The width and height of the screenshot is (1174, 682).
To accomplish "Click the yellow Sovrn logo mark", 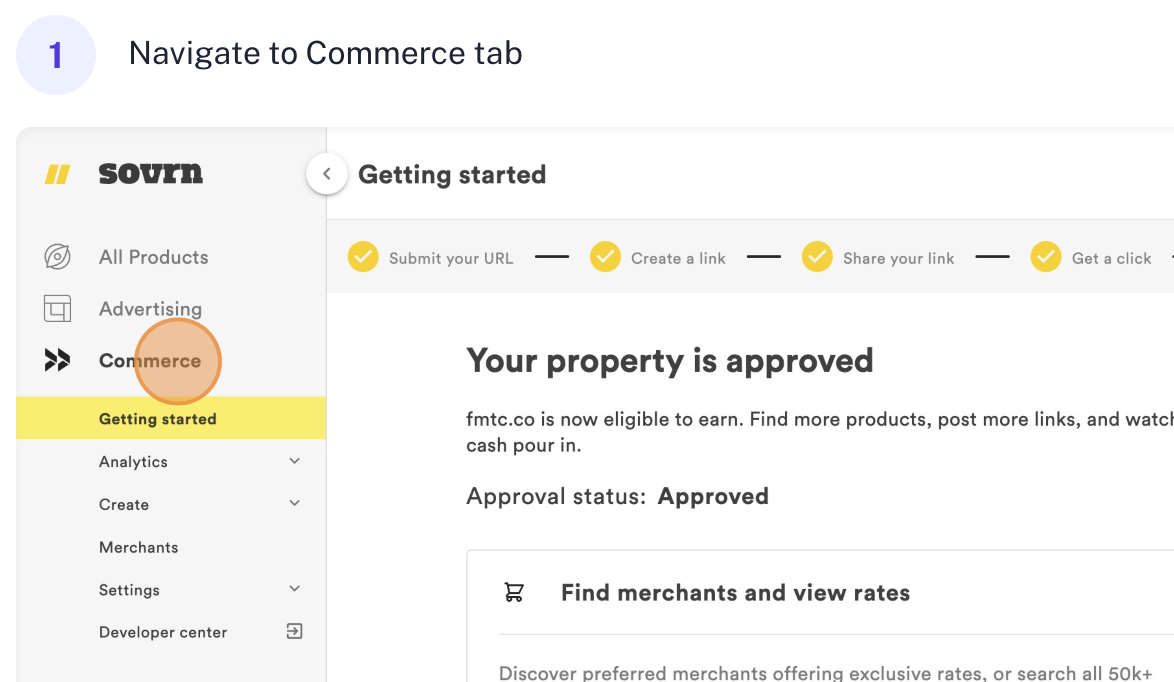I will [57, 175].
